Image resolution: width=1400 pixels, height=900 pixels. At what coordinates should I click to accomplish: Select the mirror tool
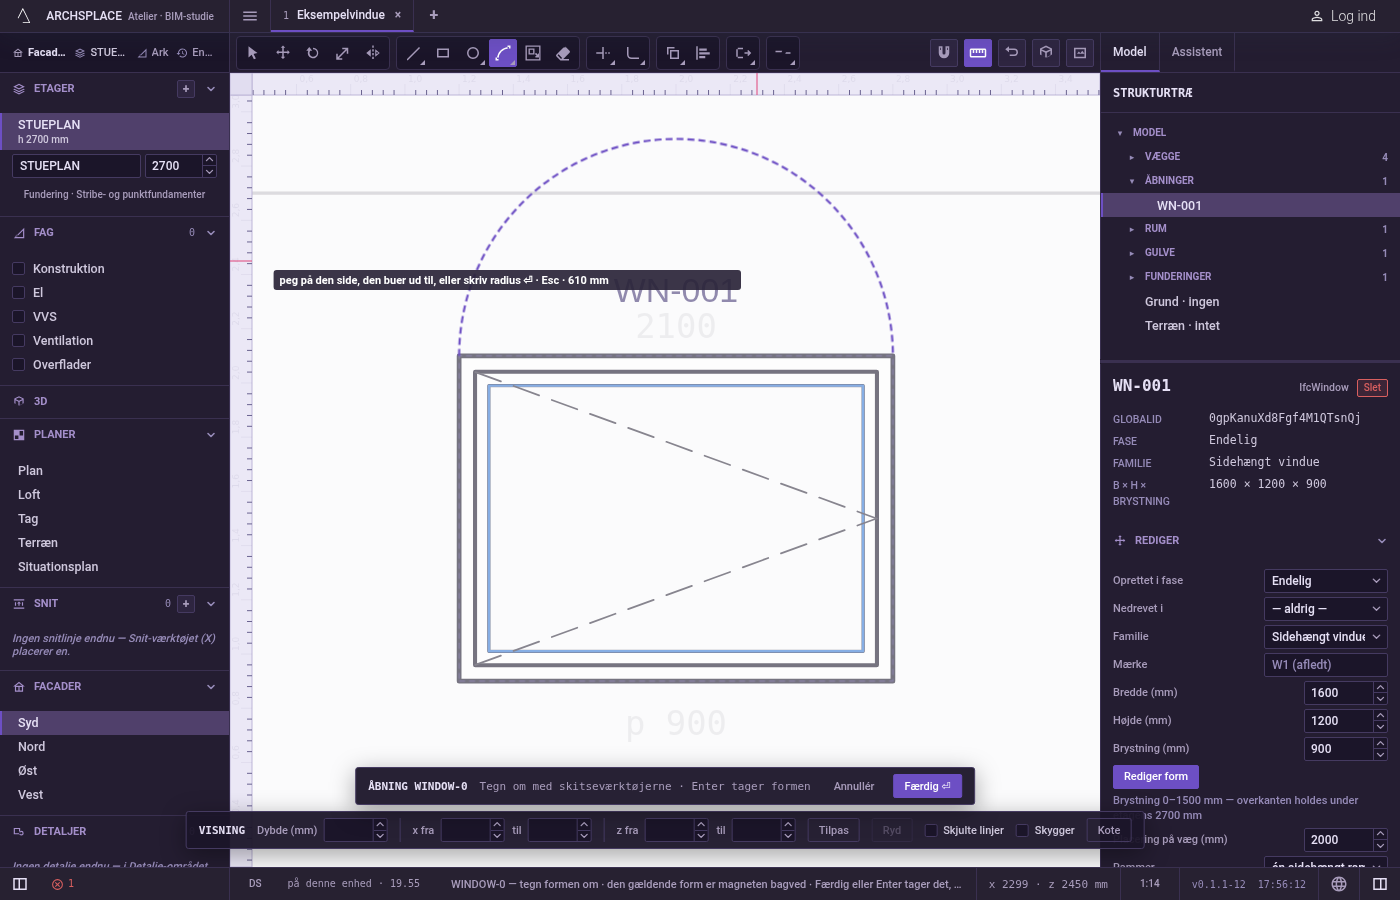pos(373,53)
